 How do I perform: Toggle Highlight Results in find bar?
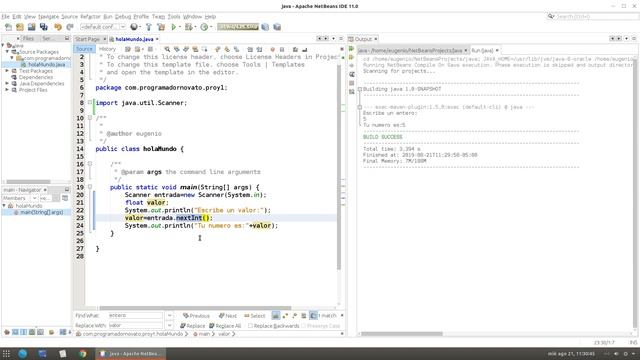pos(304,316)
